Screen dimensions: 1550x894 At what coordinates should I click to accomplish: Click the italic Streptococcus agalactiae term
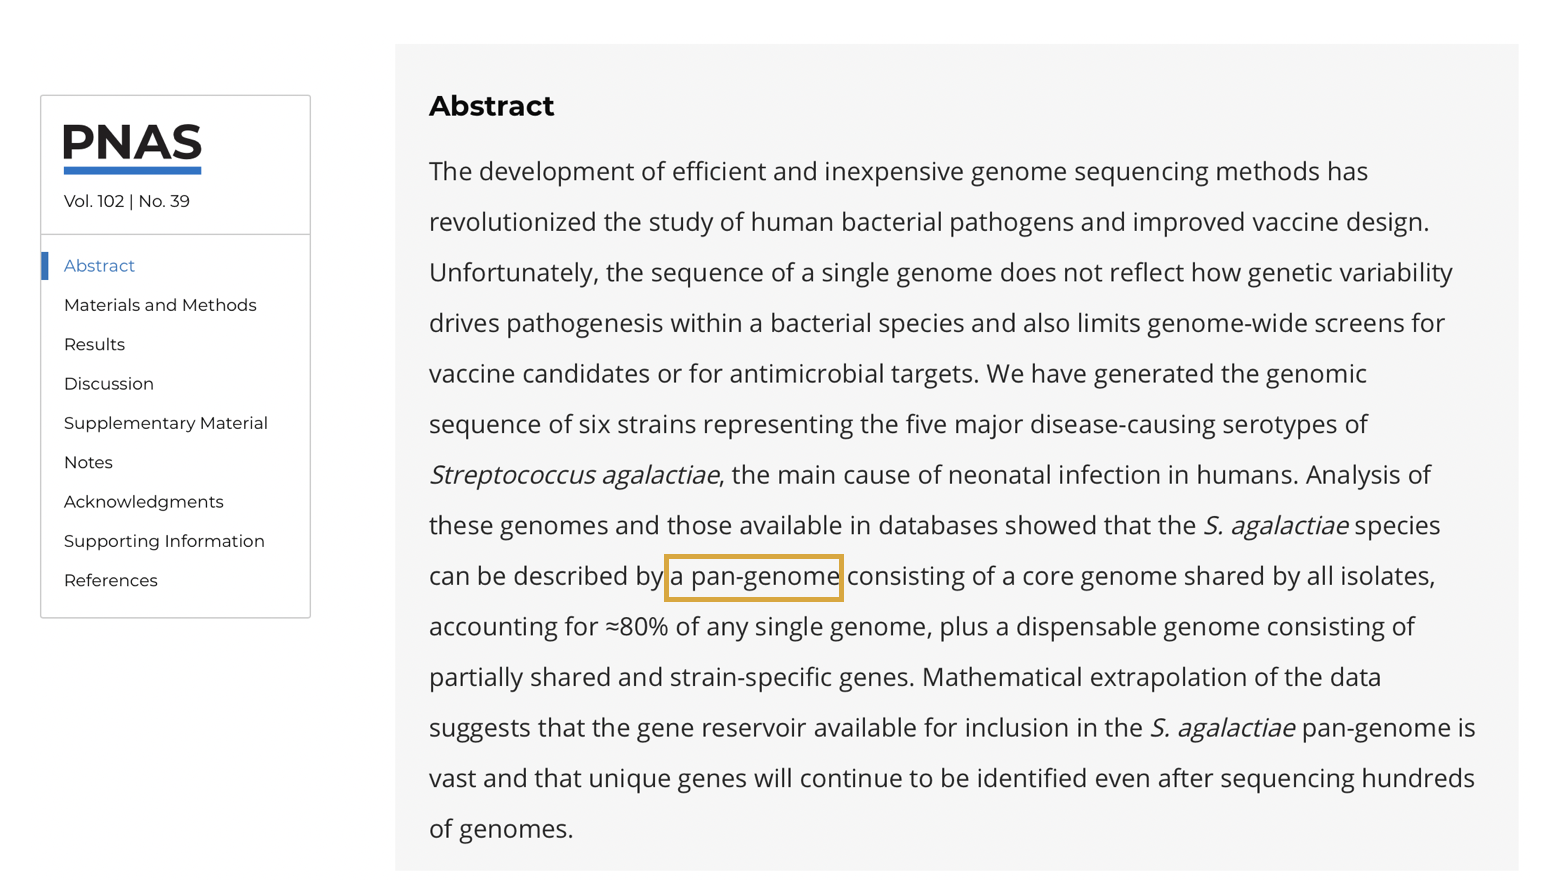pyautogui.click(x=574, y=475)
